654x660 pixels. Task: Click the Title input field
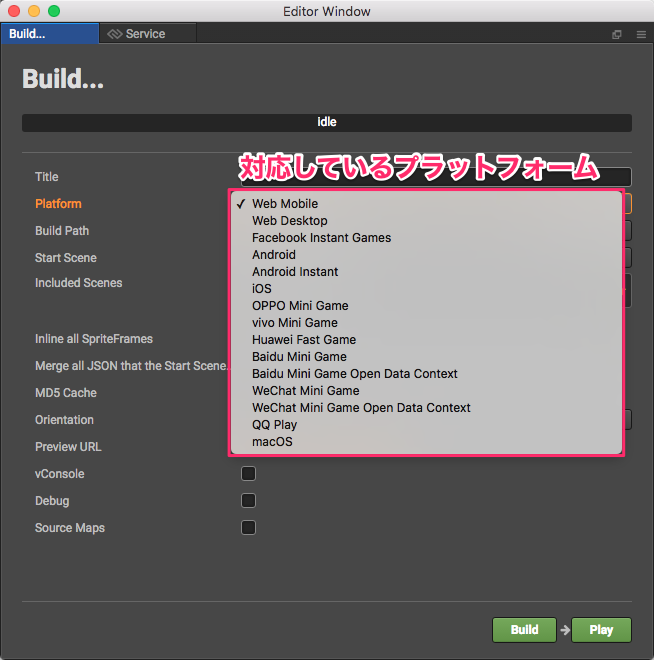[436, 177]
